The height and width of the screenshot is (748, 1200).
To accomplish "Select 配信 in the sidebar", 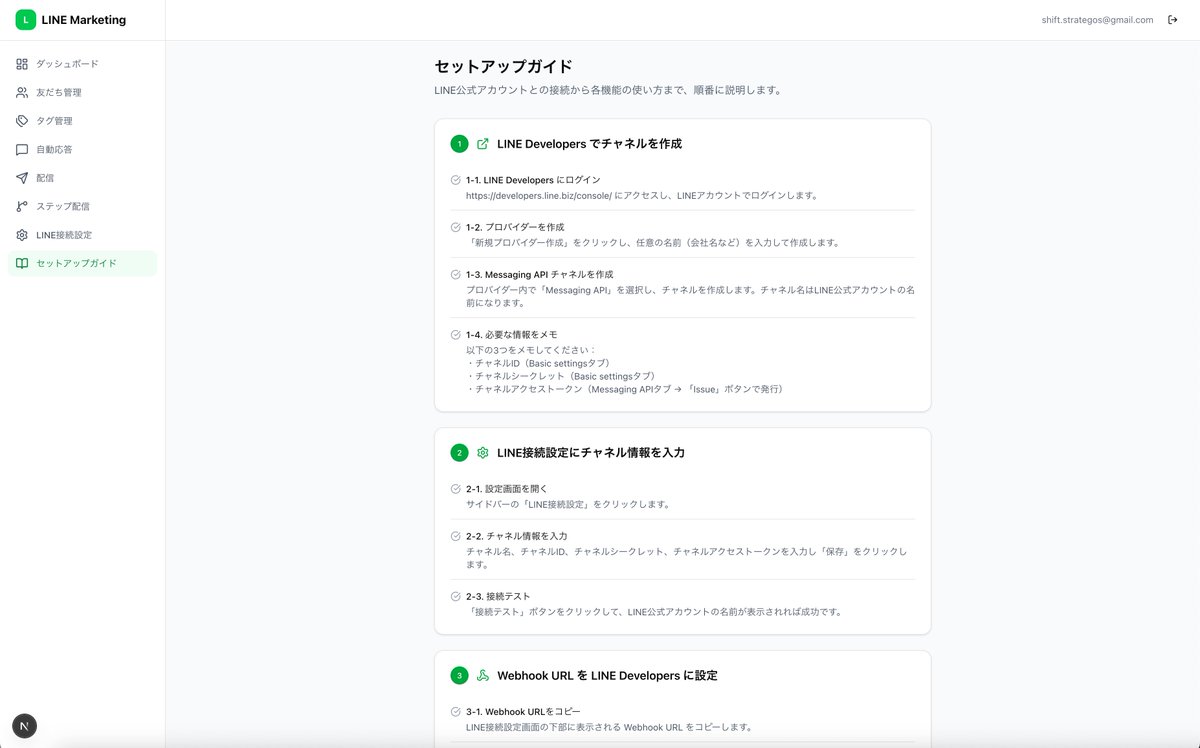I will click(x=82, y=178).
